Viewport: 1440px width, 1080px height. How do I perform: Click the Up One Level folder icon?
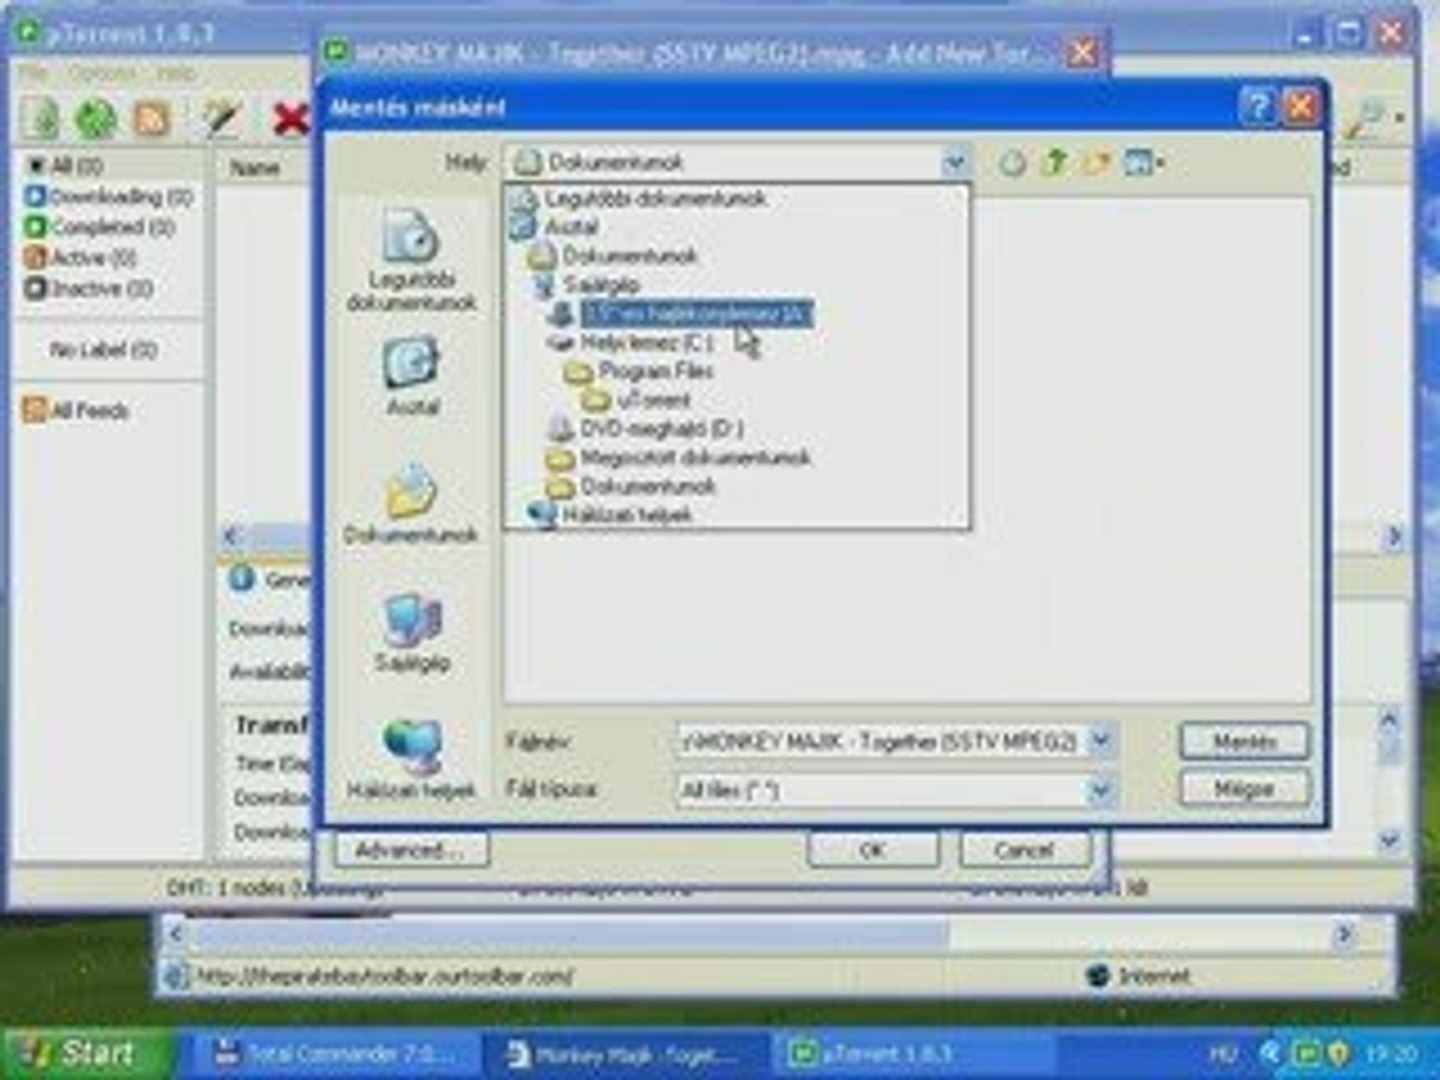[1054, 162]
